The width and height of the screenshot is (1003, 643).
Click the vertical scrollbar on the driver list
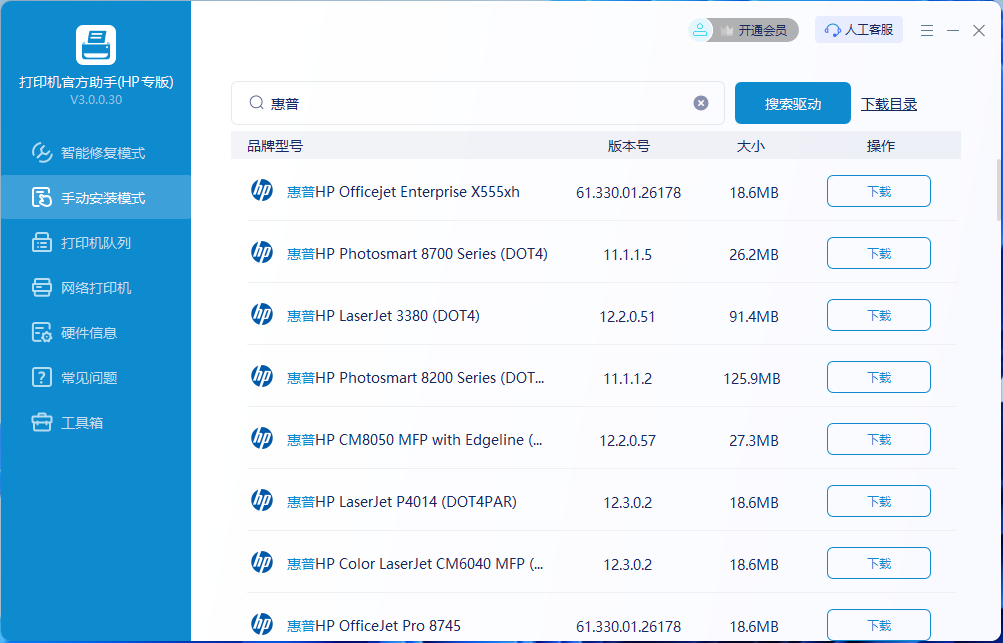coord(998,190)
